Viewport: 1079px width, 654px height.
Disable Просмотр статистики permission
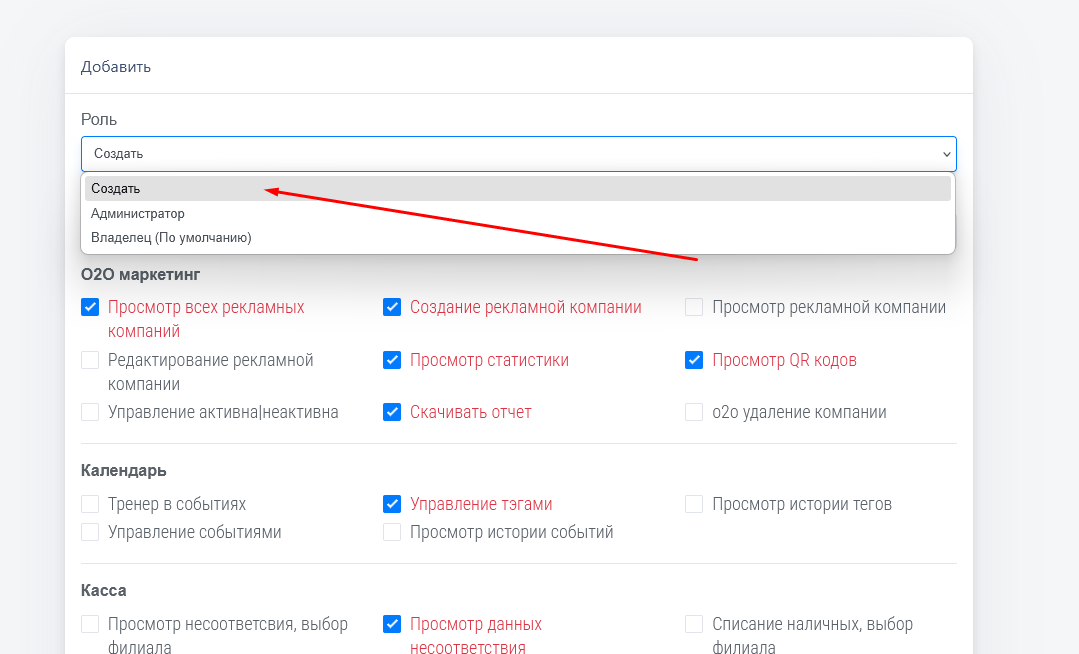(x=392, y=360)
